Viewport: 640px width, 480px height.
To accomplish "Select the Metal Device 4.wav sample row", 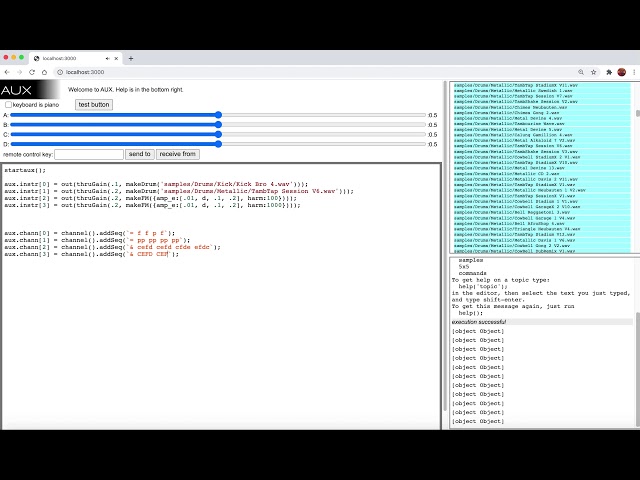I will click(x=542, y=118).
